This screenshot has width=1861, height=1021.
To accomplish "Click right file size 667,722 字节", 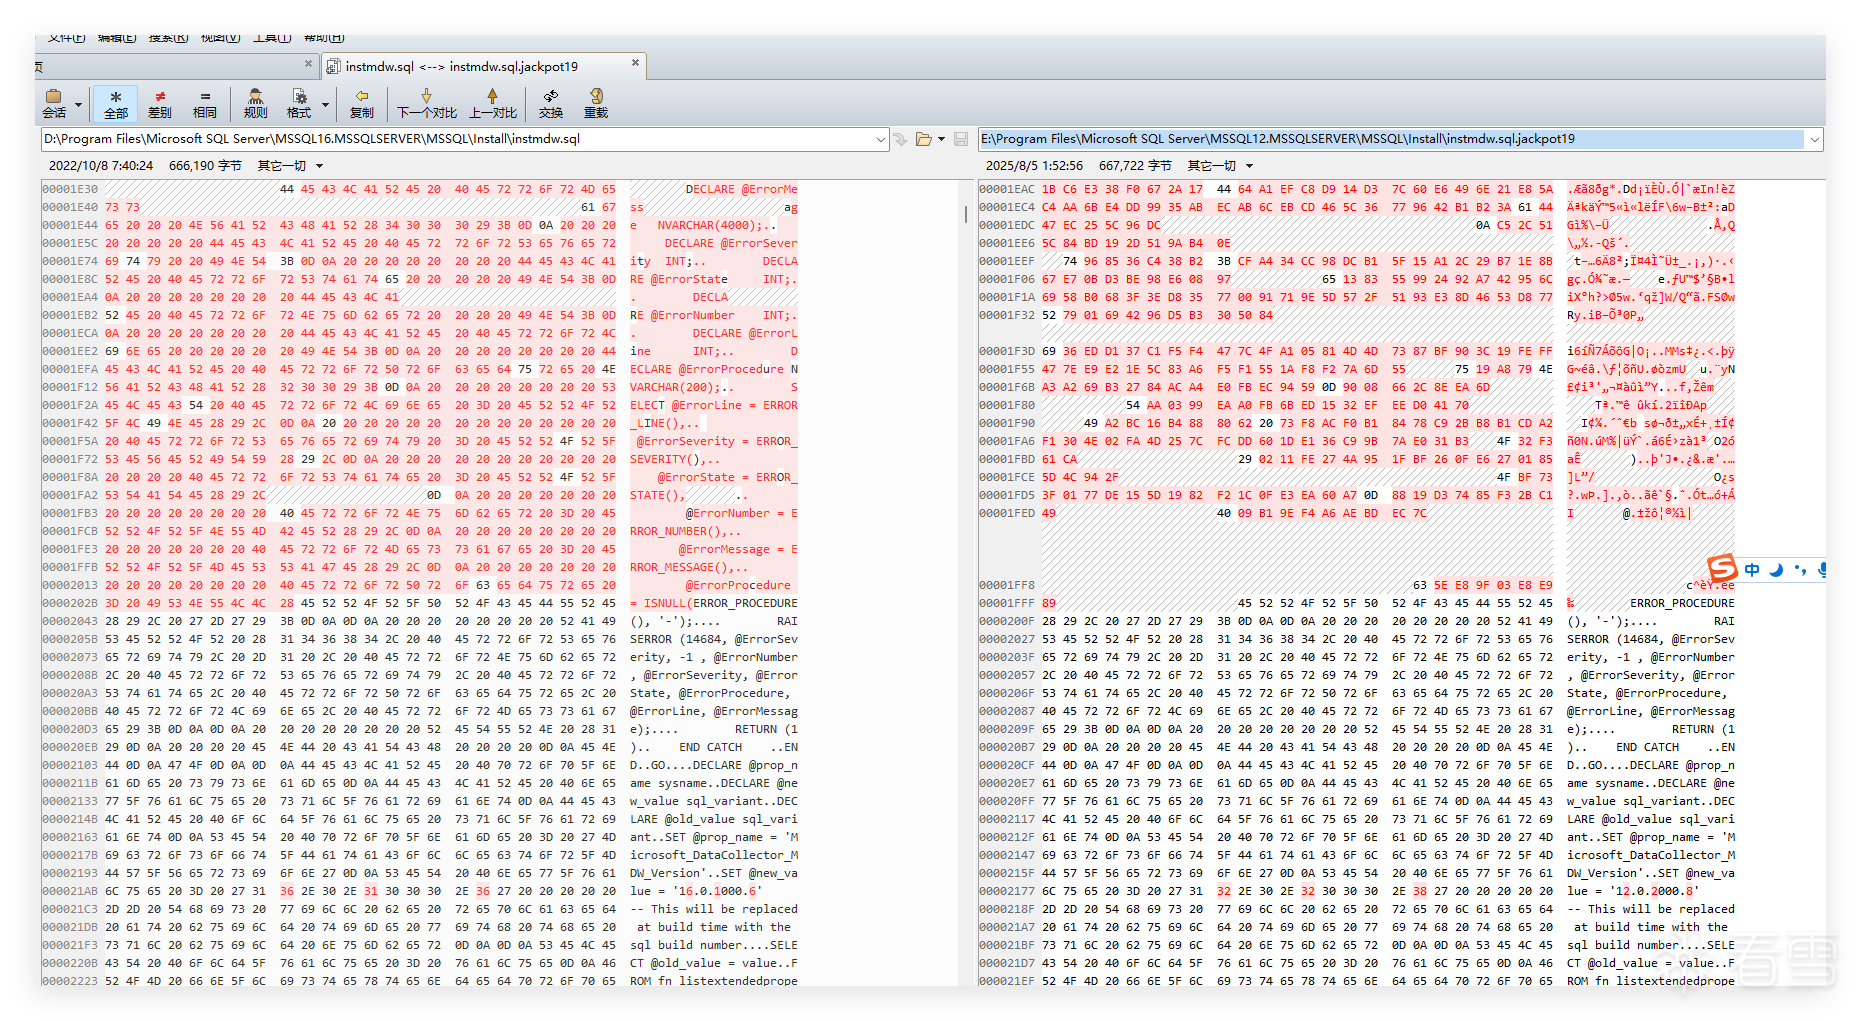I will [x=1135, y=166].
